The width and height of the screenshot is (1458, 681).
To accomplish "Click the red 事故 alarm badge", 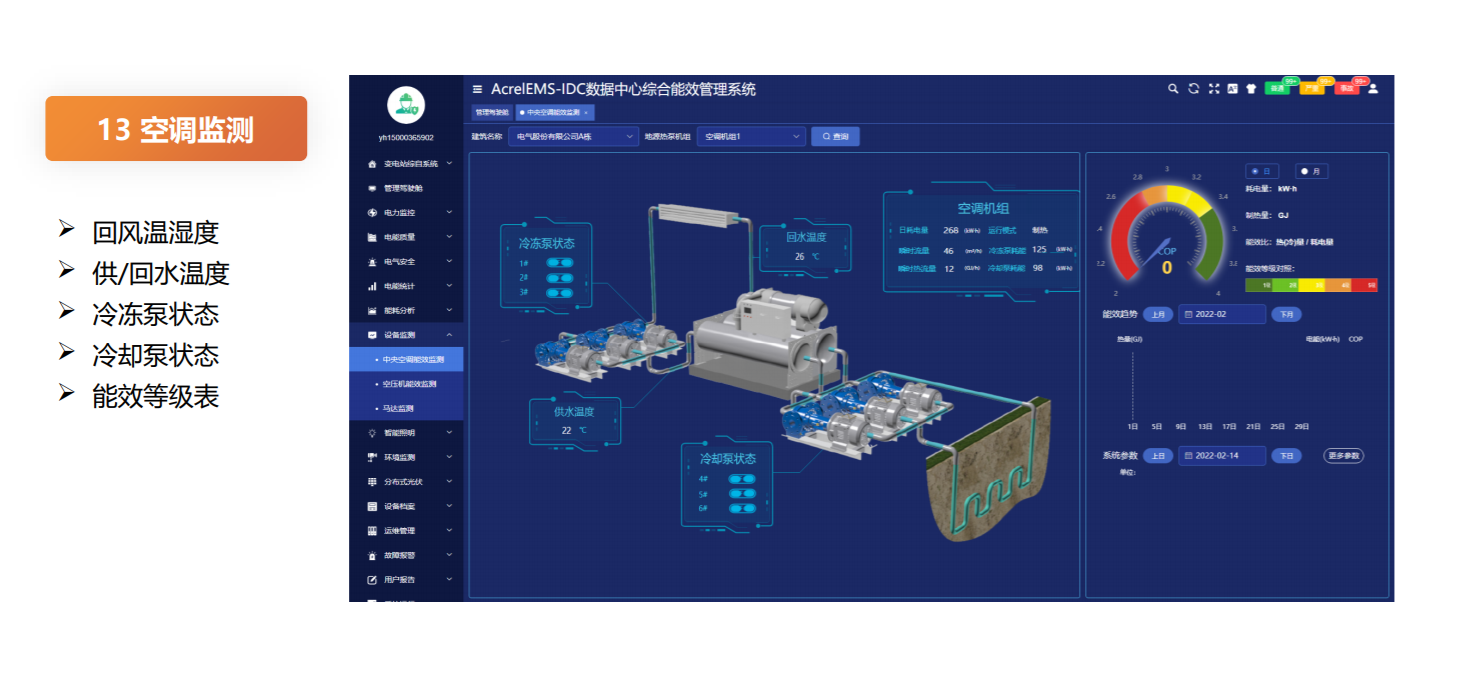I will [x=1348, y=88].
